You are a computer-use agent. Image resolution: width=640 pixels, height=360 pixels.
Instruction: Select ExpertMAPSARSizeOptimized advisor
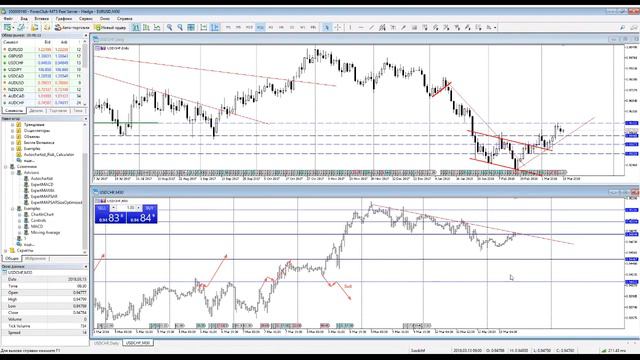[56, 202]
